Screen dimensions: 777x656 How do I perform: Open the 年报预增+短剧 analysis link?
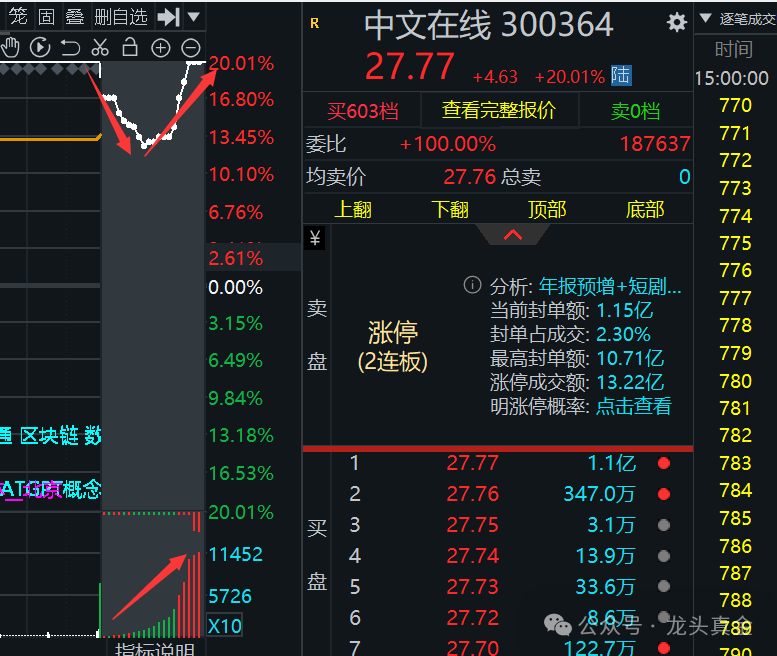[x=610, y=286]
